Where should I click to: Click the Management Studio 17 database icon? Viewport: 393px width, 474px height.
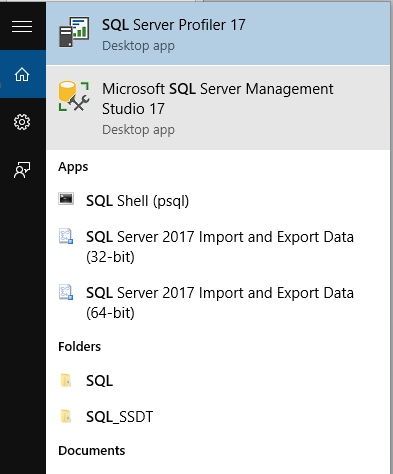pyautogui.click(x=74, y=96)
